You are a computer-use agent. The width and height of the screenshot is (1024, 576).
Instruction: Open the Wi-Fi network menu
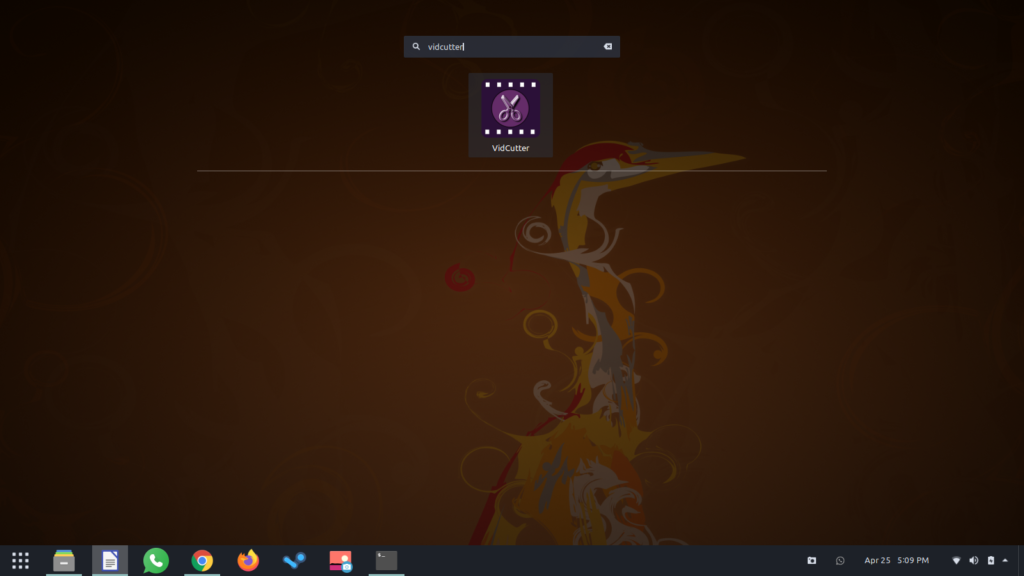pos(956,561)
